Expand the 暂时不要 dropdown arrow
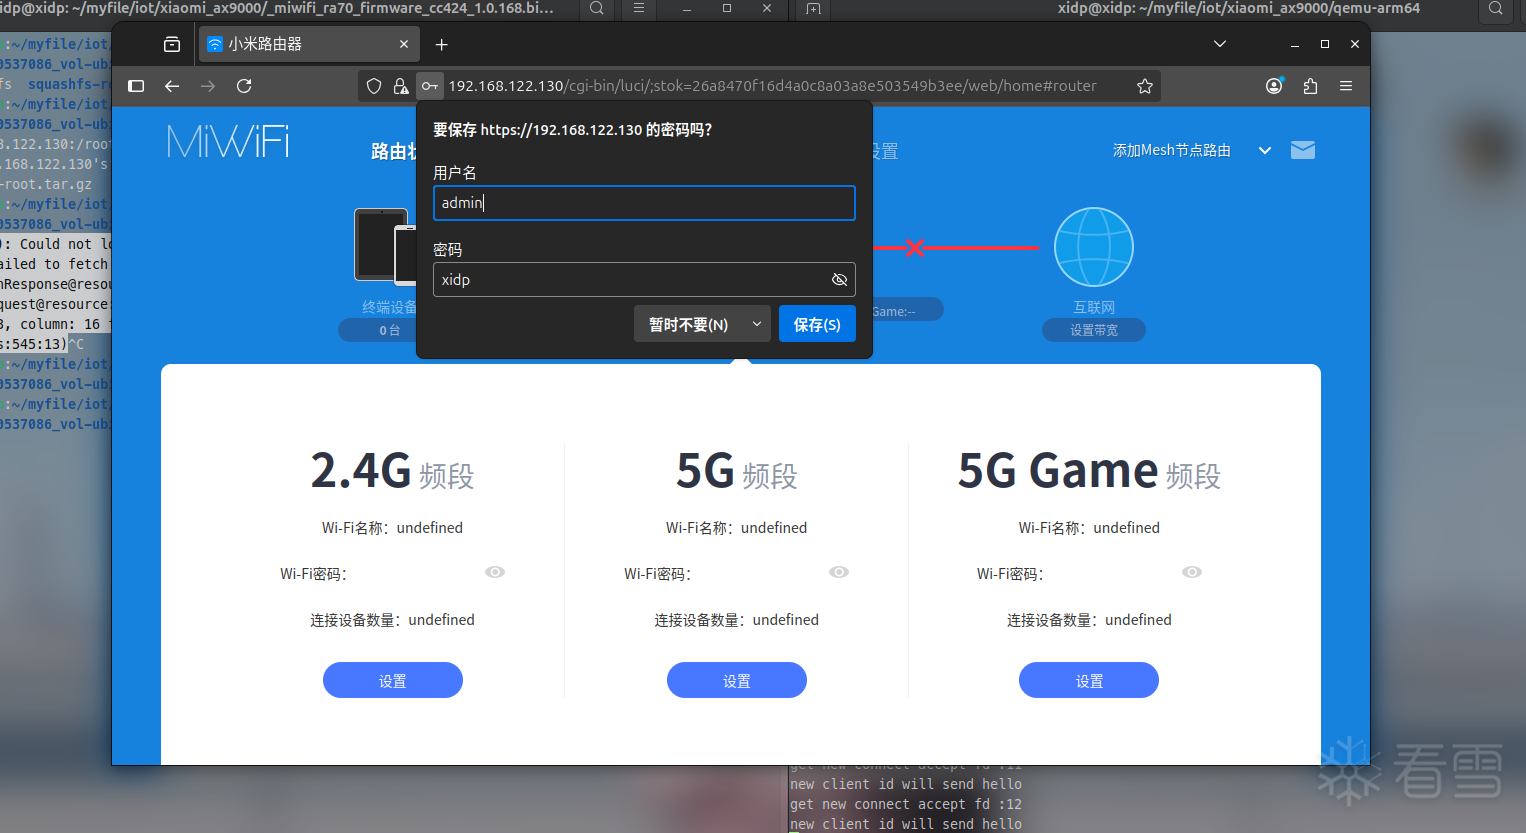 point(757,324)
